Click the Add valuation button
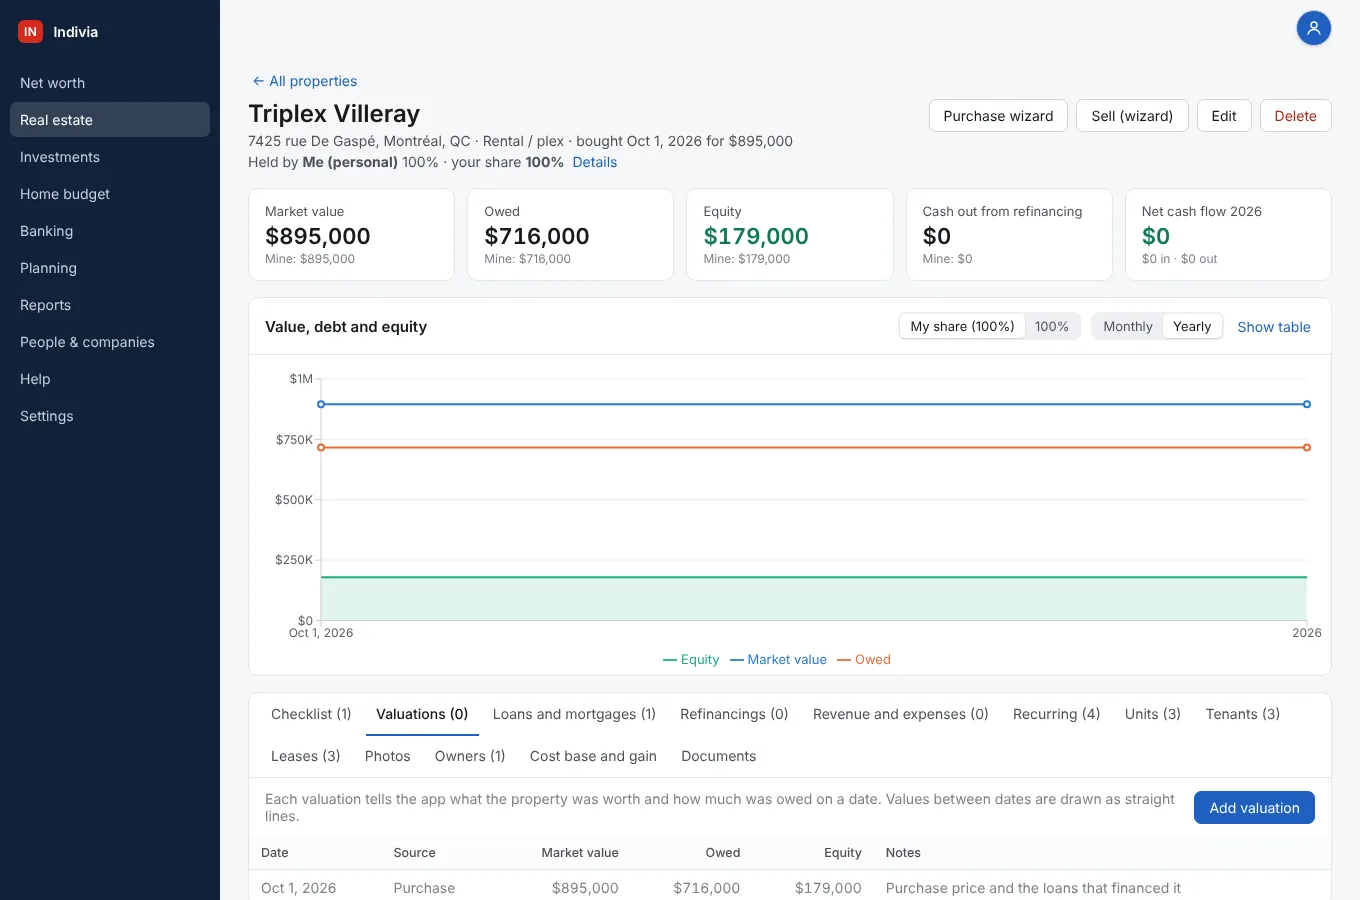The height and width of the screenshot is (900, 1360). pos(1254,808)
